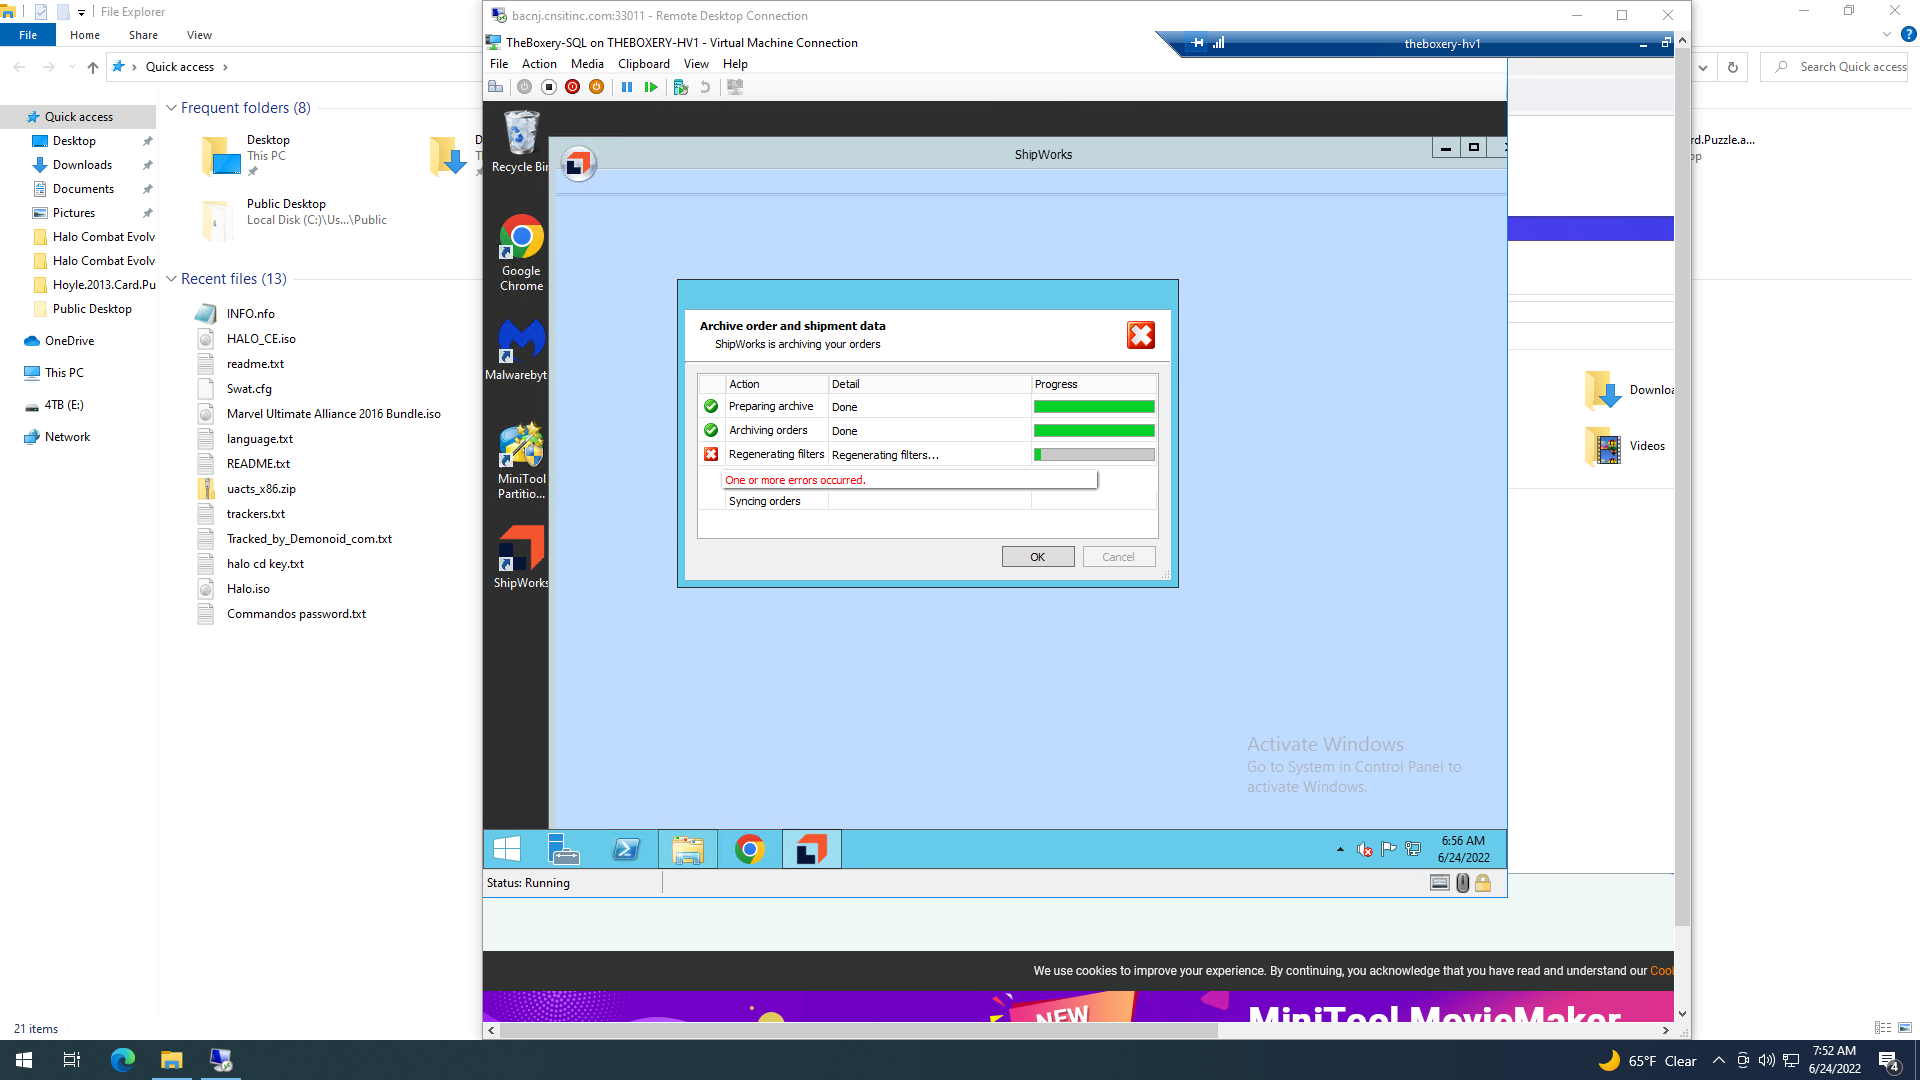Click the Revert toolbar icon
Image resolution: width=1920 pixels, height=1080 pixels.
(x=705, y=87)
